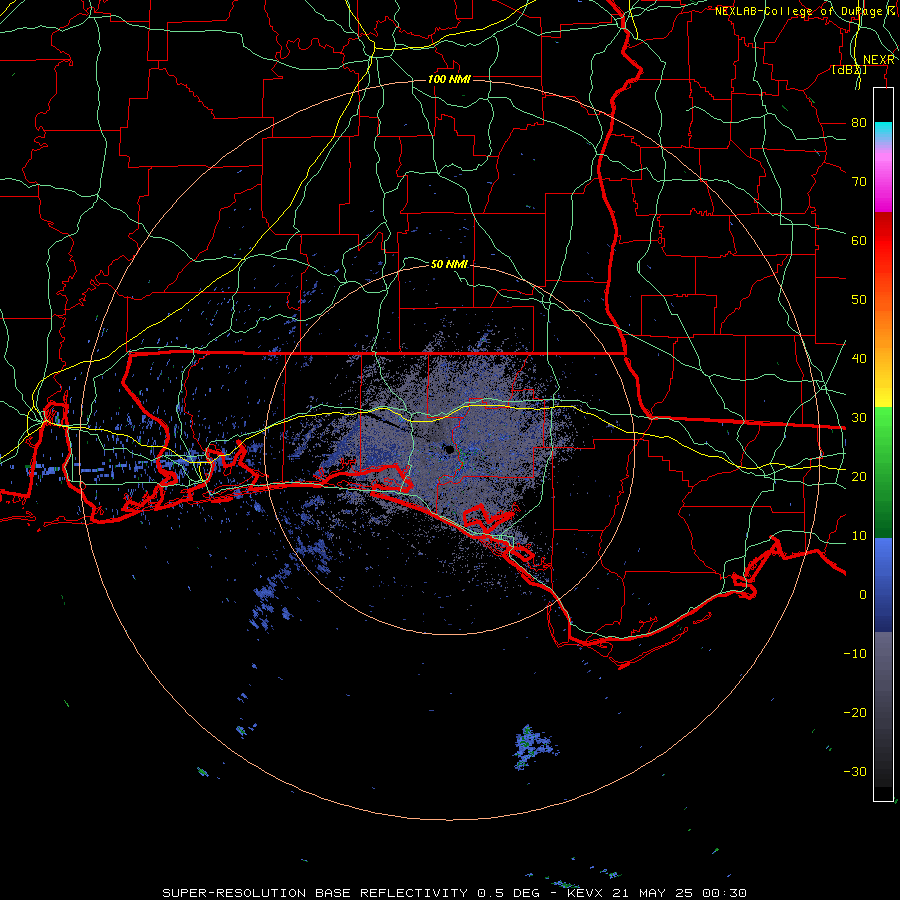The image size is (900, 900).
Task: Click the -10 value on the dBZ scale
Action: click(x=855, y=653)
